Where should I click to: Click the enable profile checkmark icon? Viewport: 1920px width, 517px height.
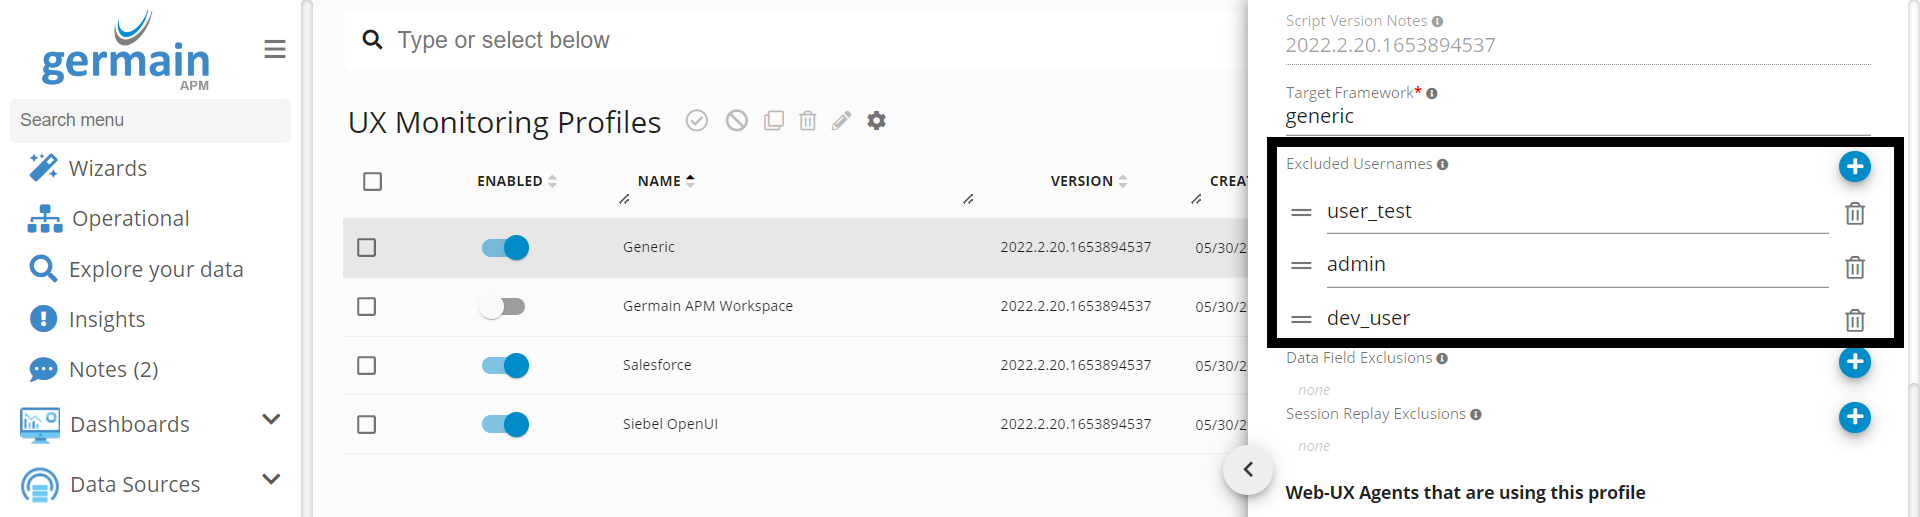click(x=697, y=121)
